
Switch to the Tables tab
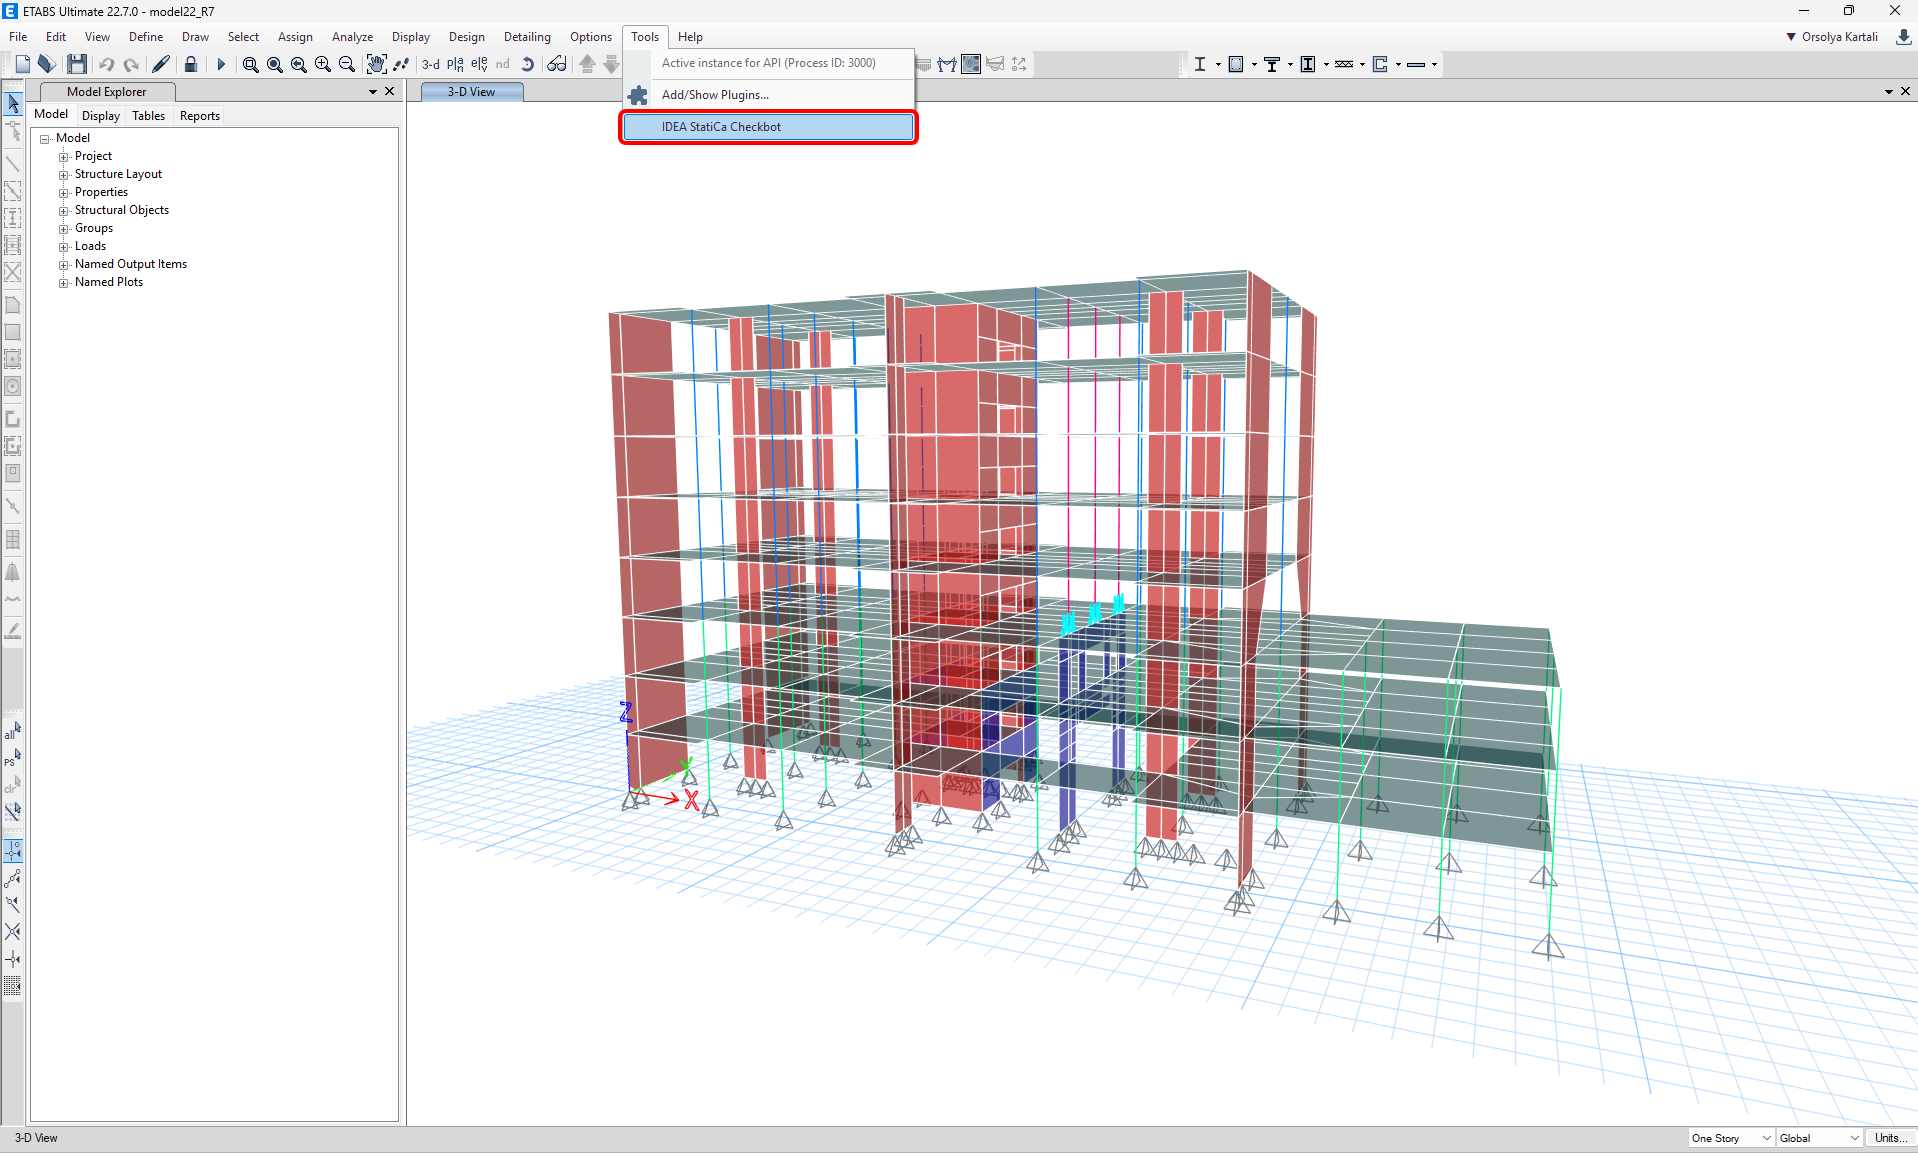[148, 116]
